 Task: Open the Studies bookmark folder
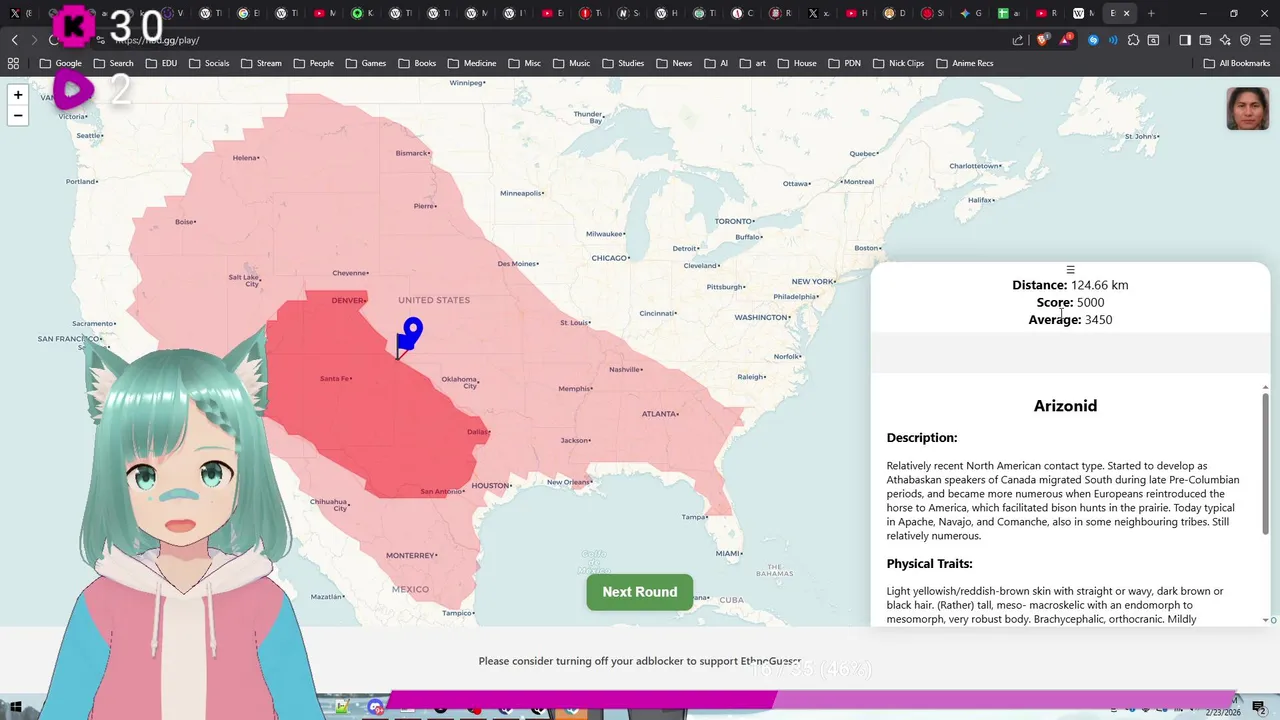pyautogui.click(x=622, y=63)
